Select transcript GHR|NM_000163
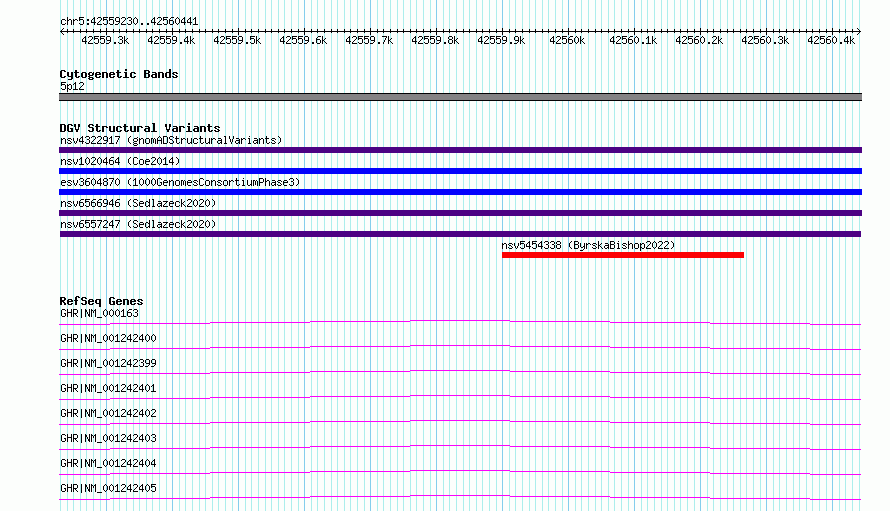 [x=99, y=313]
